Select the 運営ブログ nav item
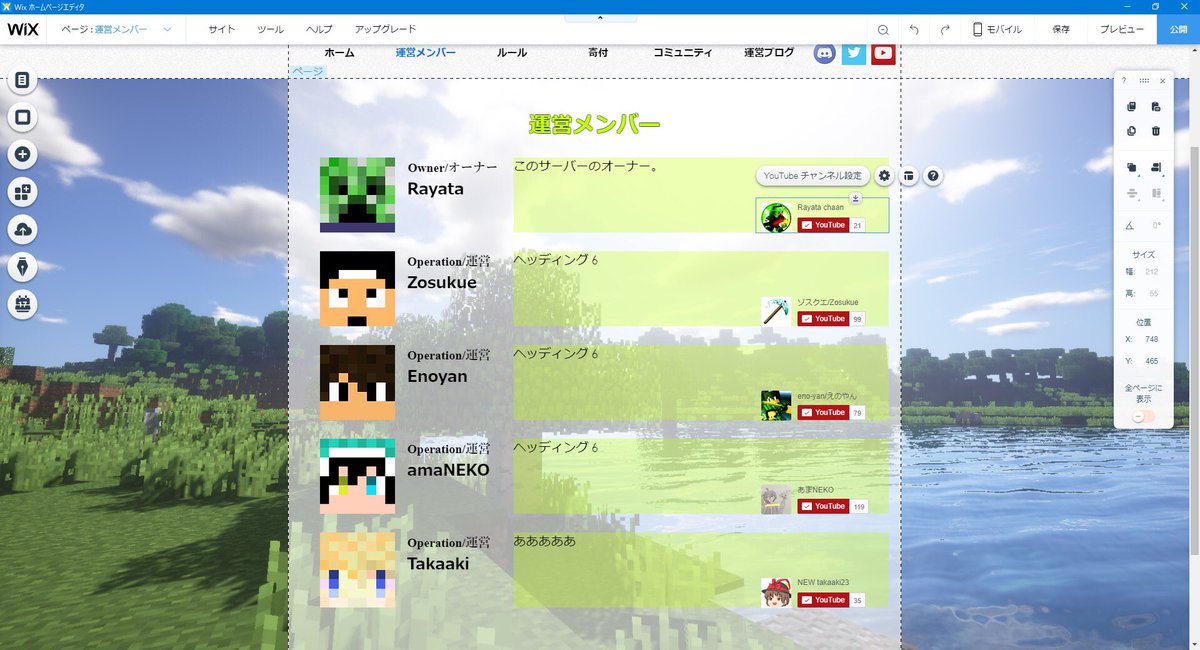 click(769, 52)
